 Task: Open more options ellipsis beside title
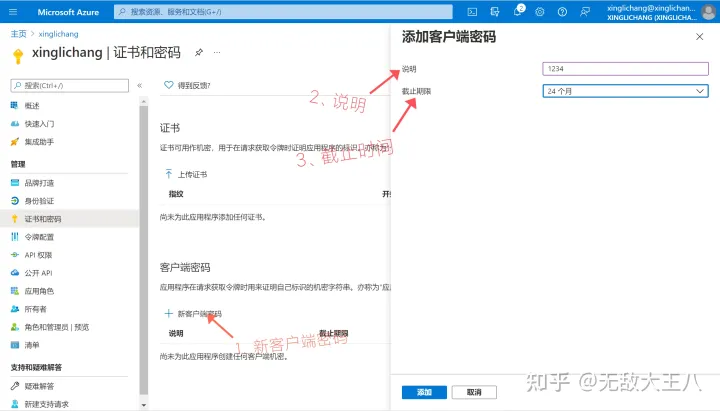[217, 52]
